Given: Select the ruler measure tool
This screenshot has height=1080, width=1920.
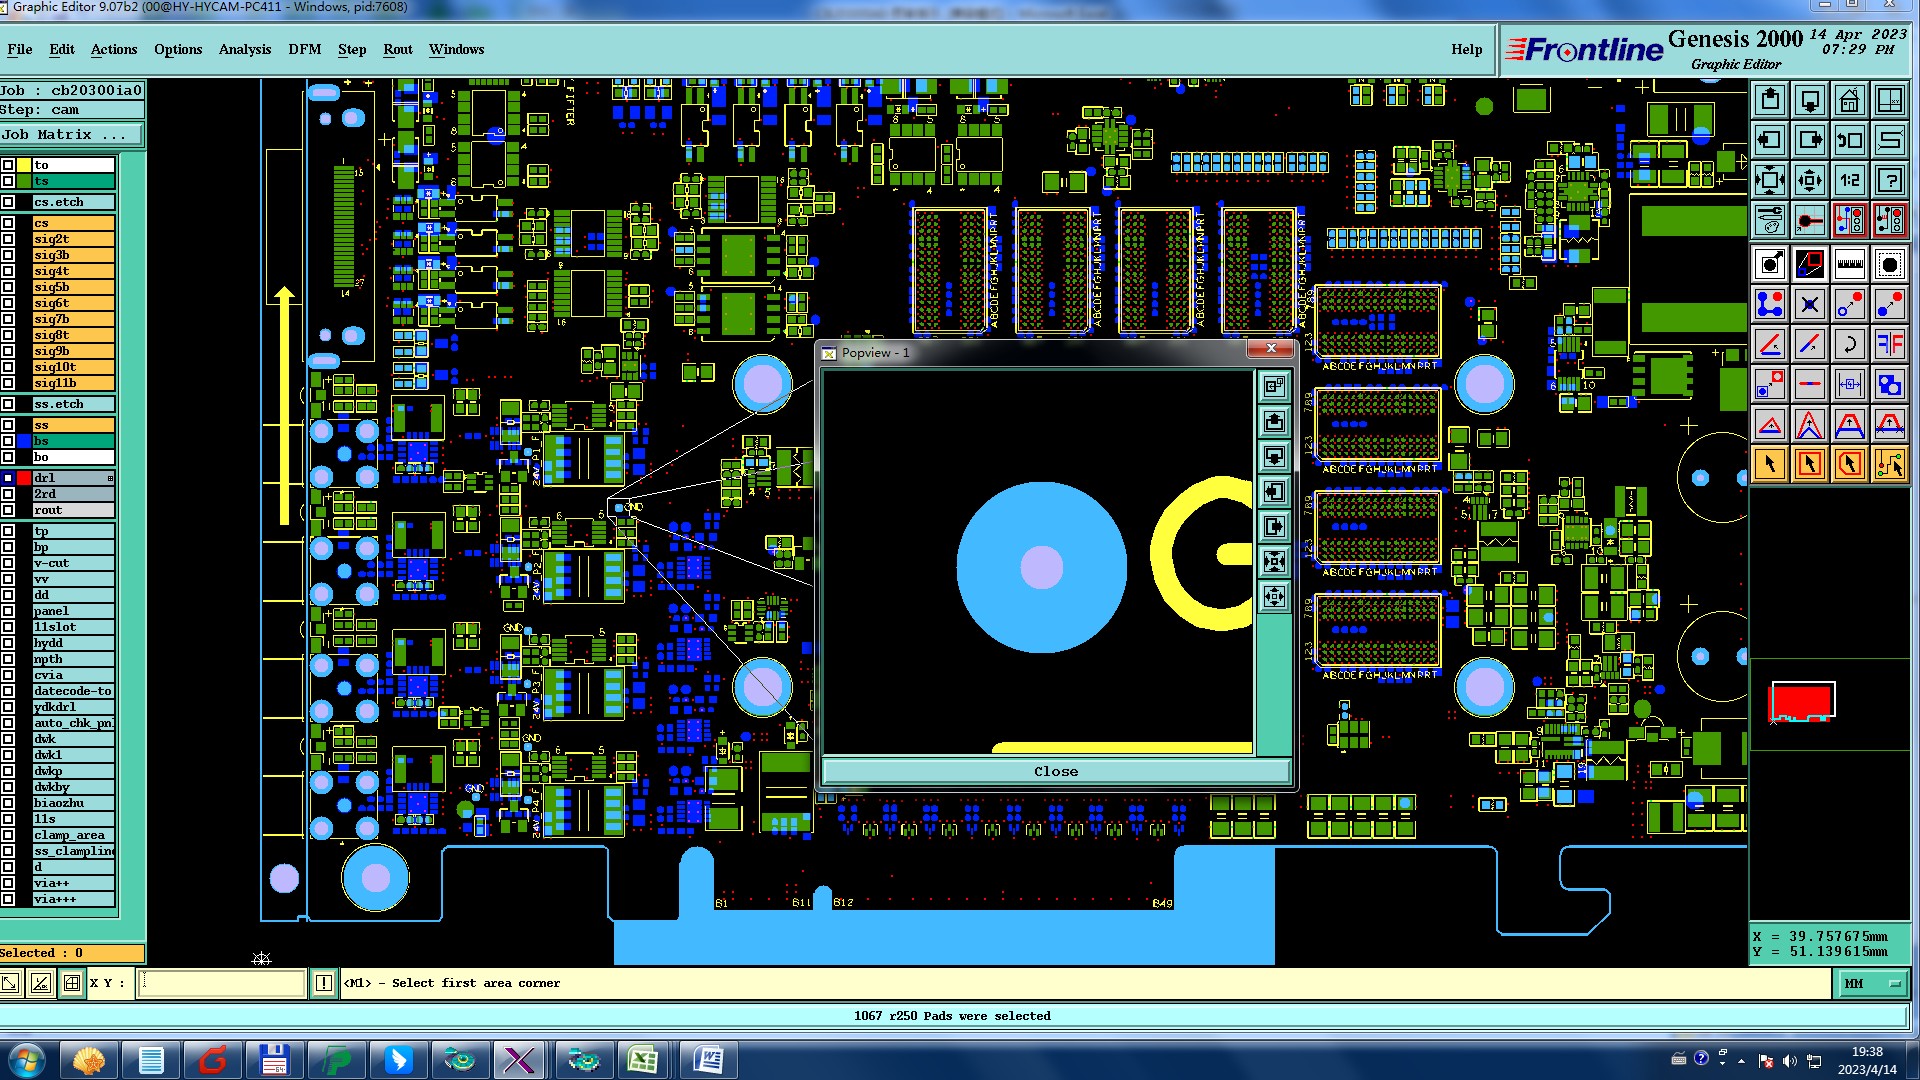Looking at the screenshot, I should 1849,264.
